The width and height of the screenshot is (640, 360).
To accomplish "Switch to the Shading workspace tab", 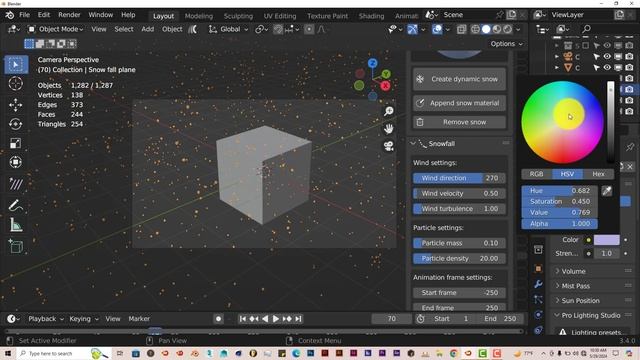I will click(371, 16).
